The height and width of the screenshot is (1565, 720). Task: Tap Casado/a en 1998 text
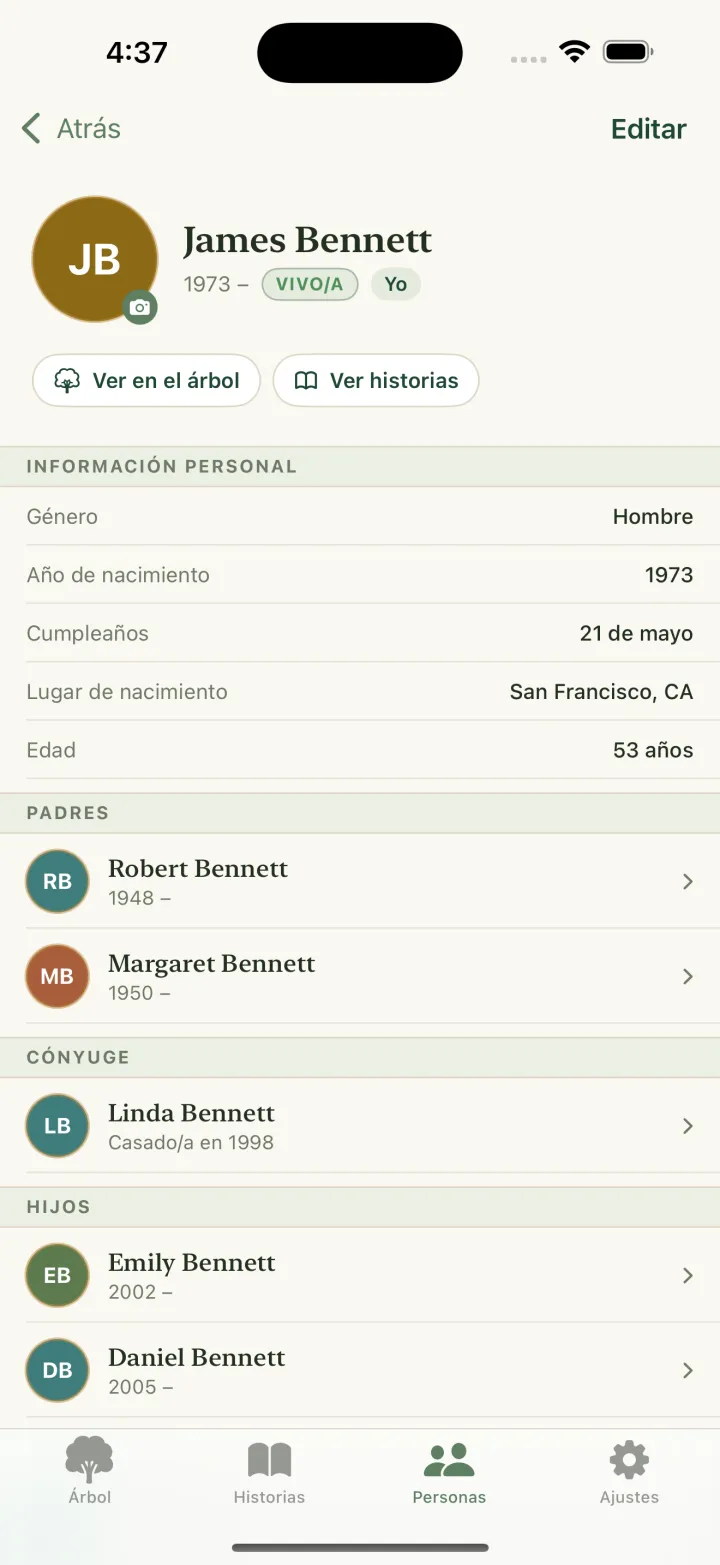191,1142
